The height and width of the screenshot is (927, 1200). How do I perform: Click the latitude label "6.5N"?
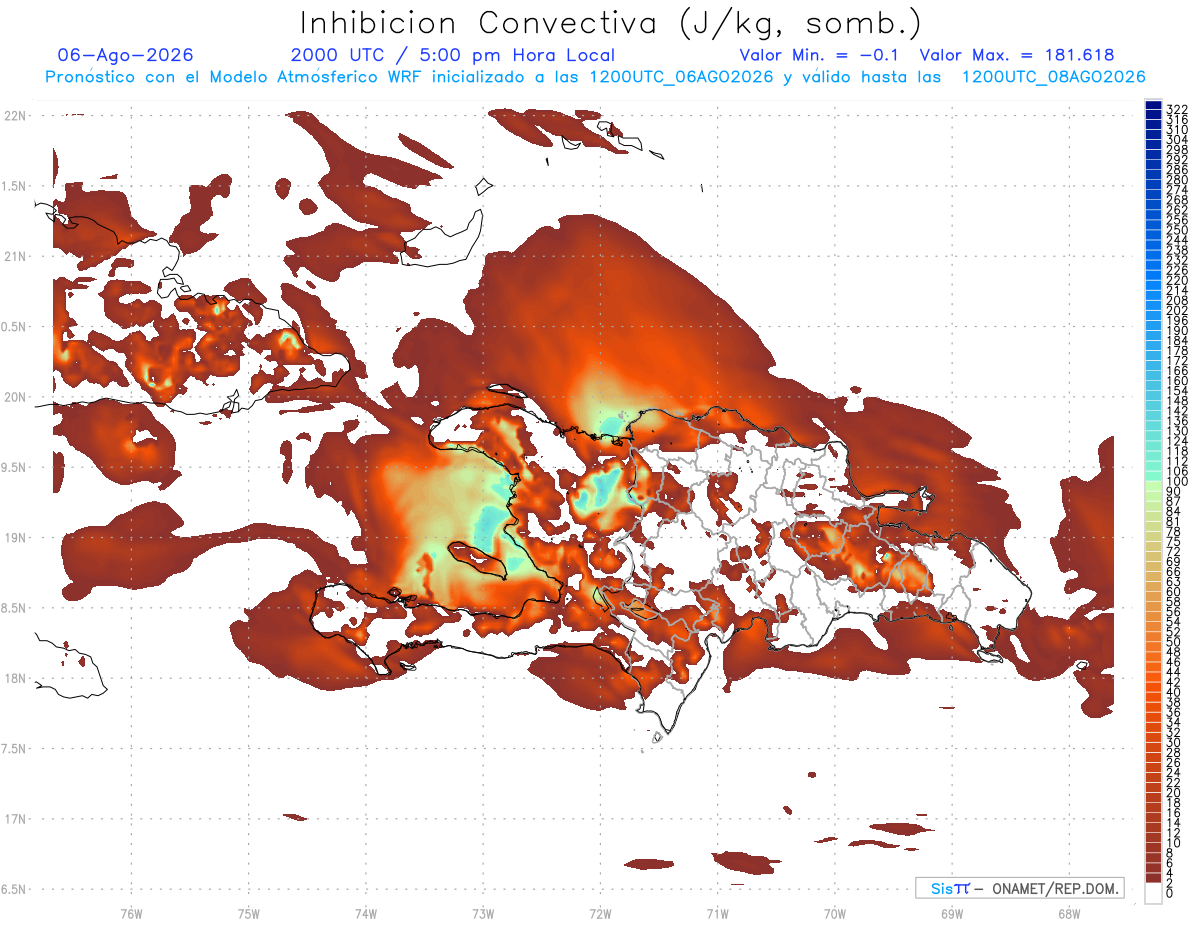pyautogui.click(x=15, y=889)
